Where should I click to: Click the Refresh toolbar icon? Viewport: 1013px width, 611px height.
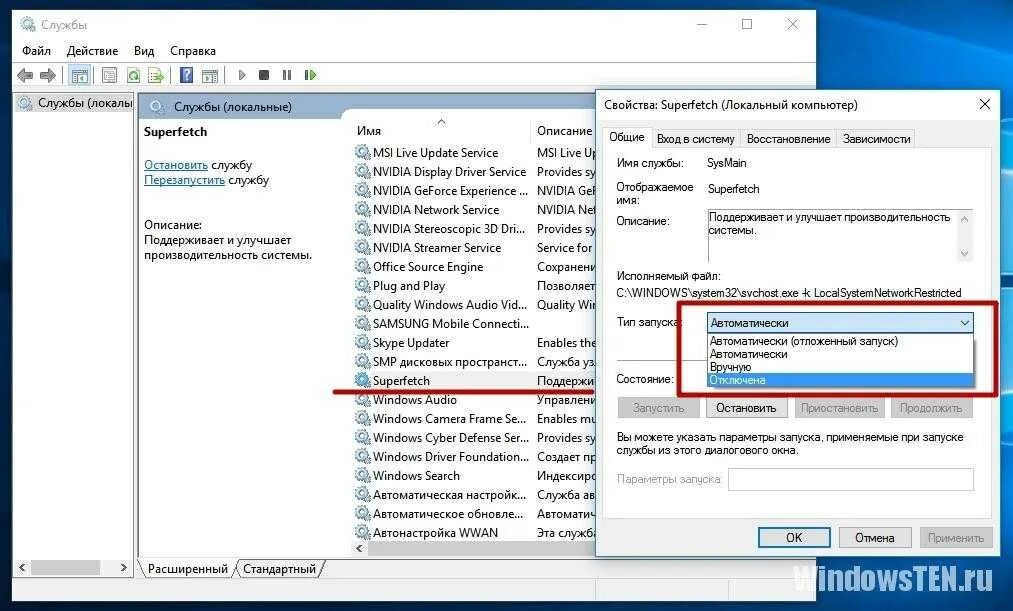[133, 76]
